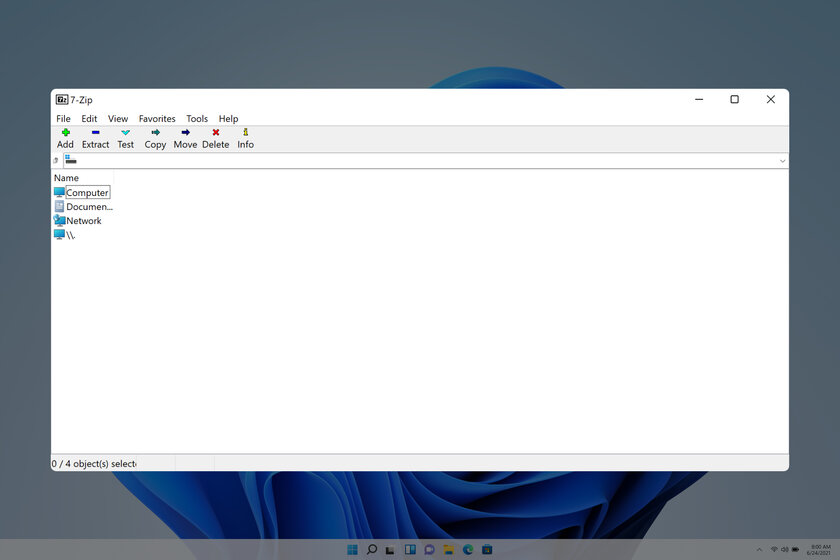Open the View menu
This screenshot has height=560, width=840.
[x=118, y=118]
